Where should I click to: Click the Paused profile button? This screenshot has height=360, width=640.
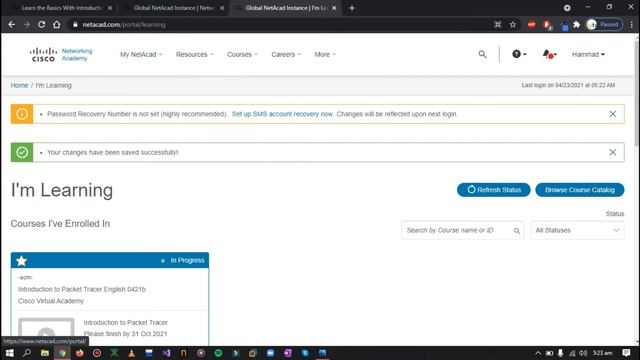click(x=604, y=24)
